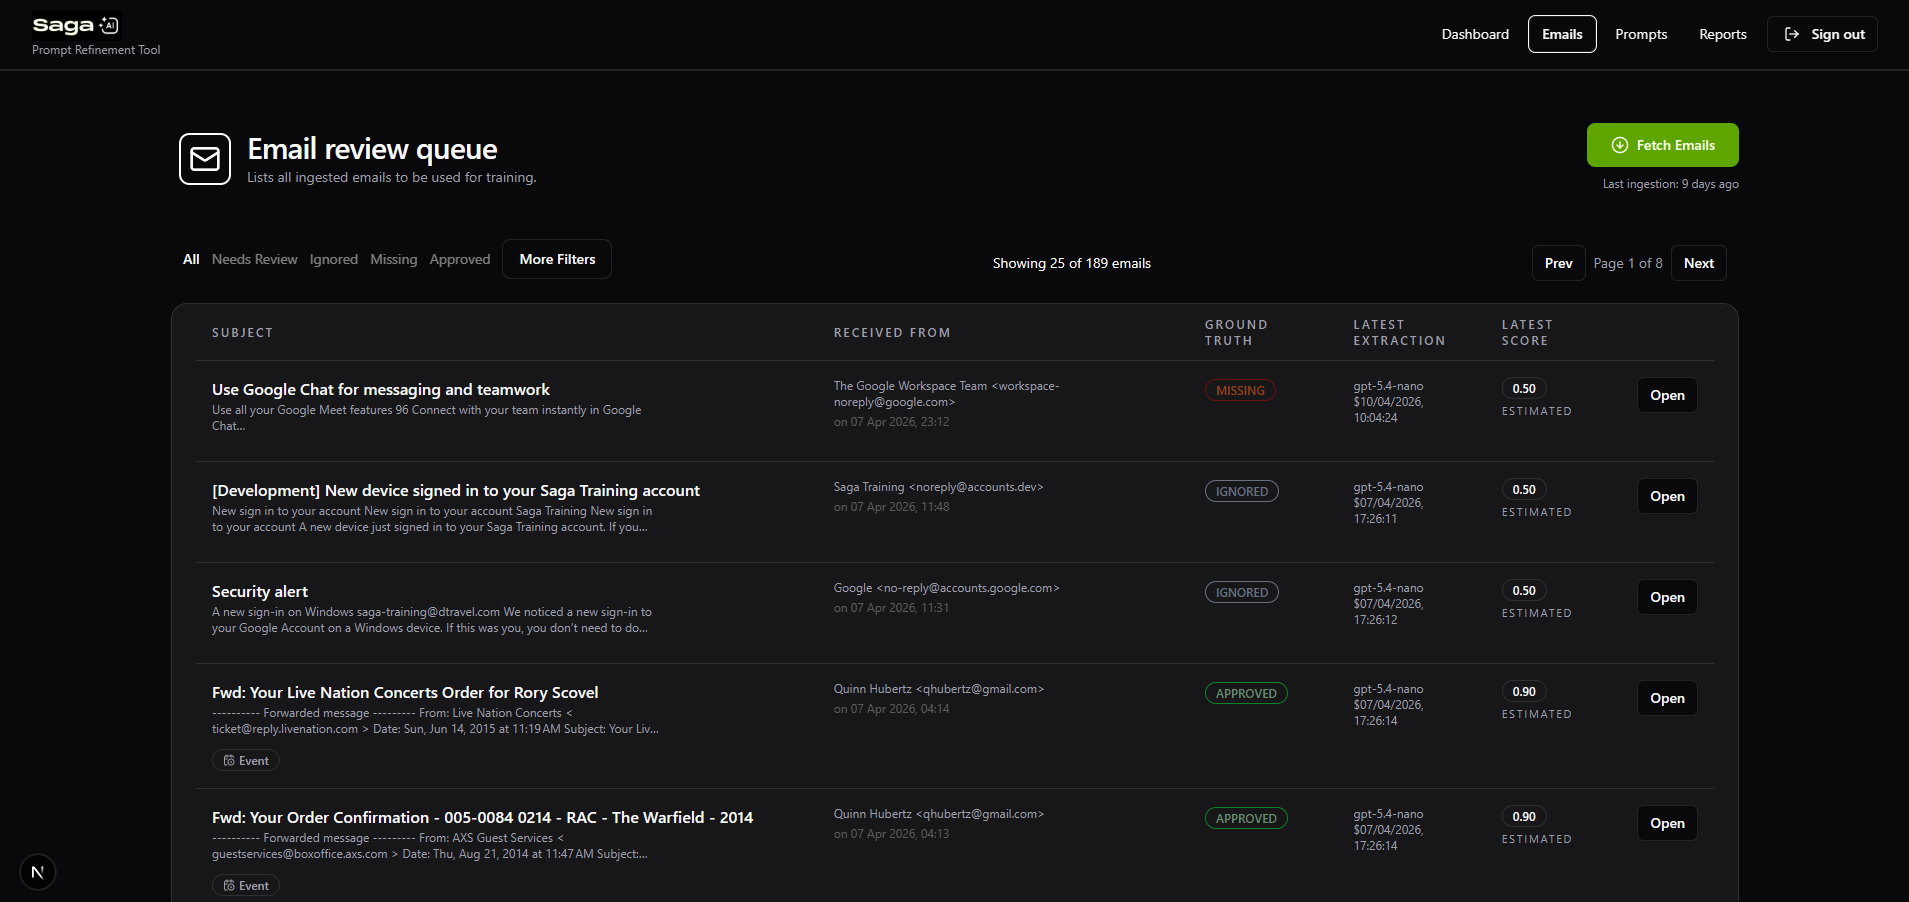Open the Next.js dev tools N badge

pyautogui.click(x=37, y=872)
